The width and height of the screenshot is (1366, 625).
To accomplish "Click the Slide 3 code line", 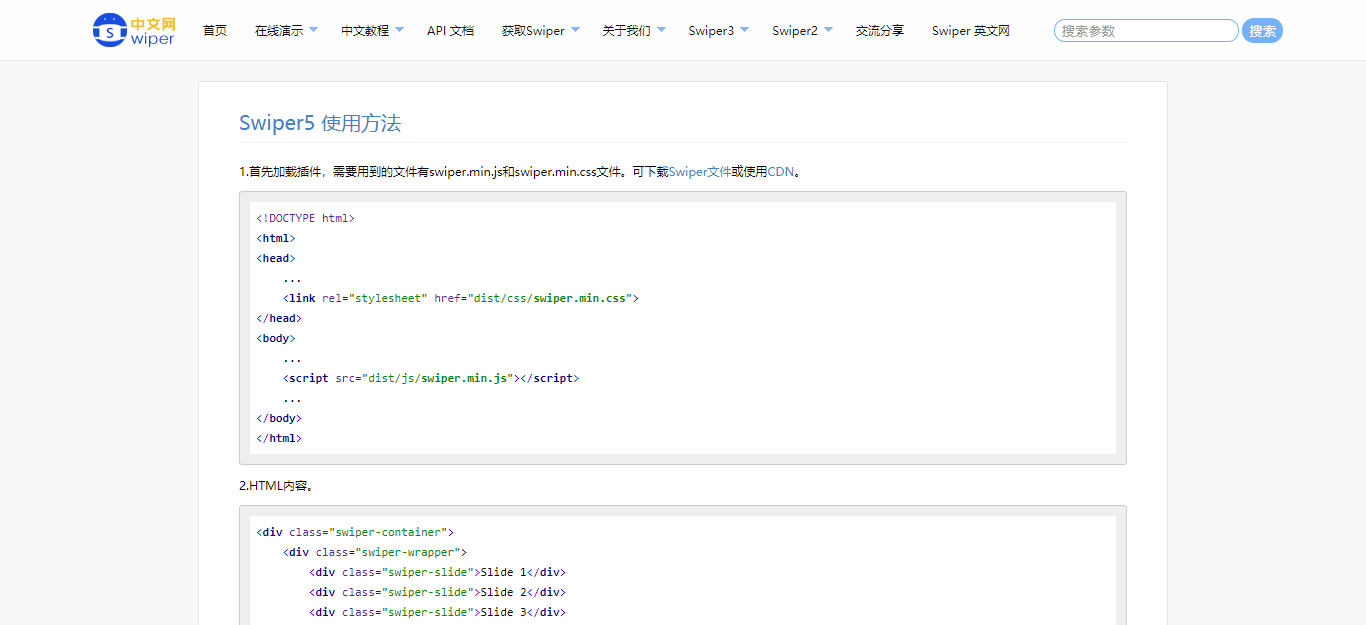I will (x=438, y=612).
